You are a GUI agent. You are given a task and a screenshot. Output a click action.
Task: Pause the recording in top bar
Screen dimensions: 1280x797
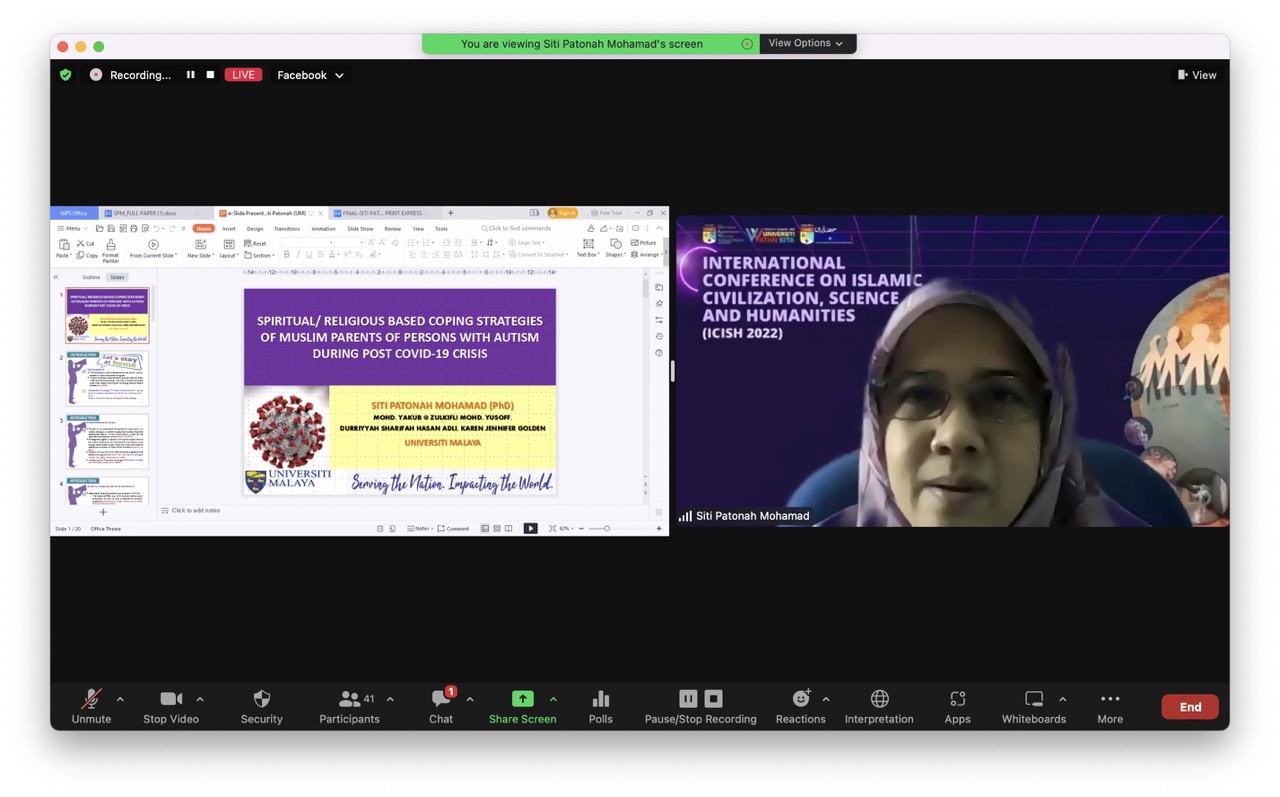(190, 75)
